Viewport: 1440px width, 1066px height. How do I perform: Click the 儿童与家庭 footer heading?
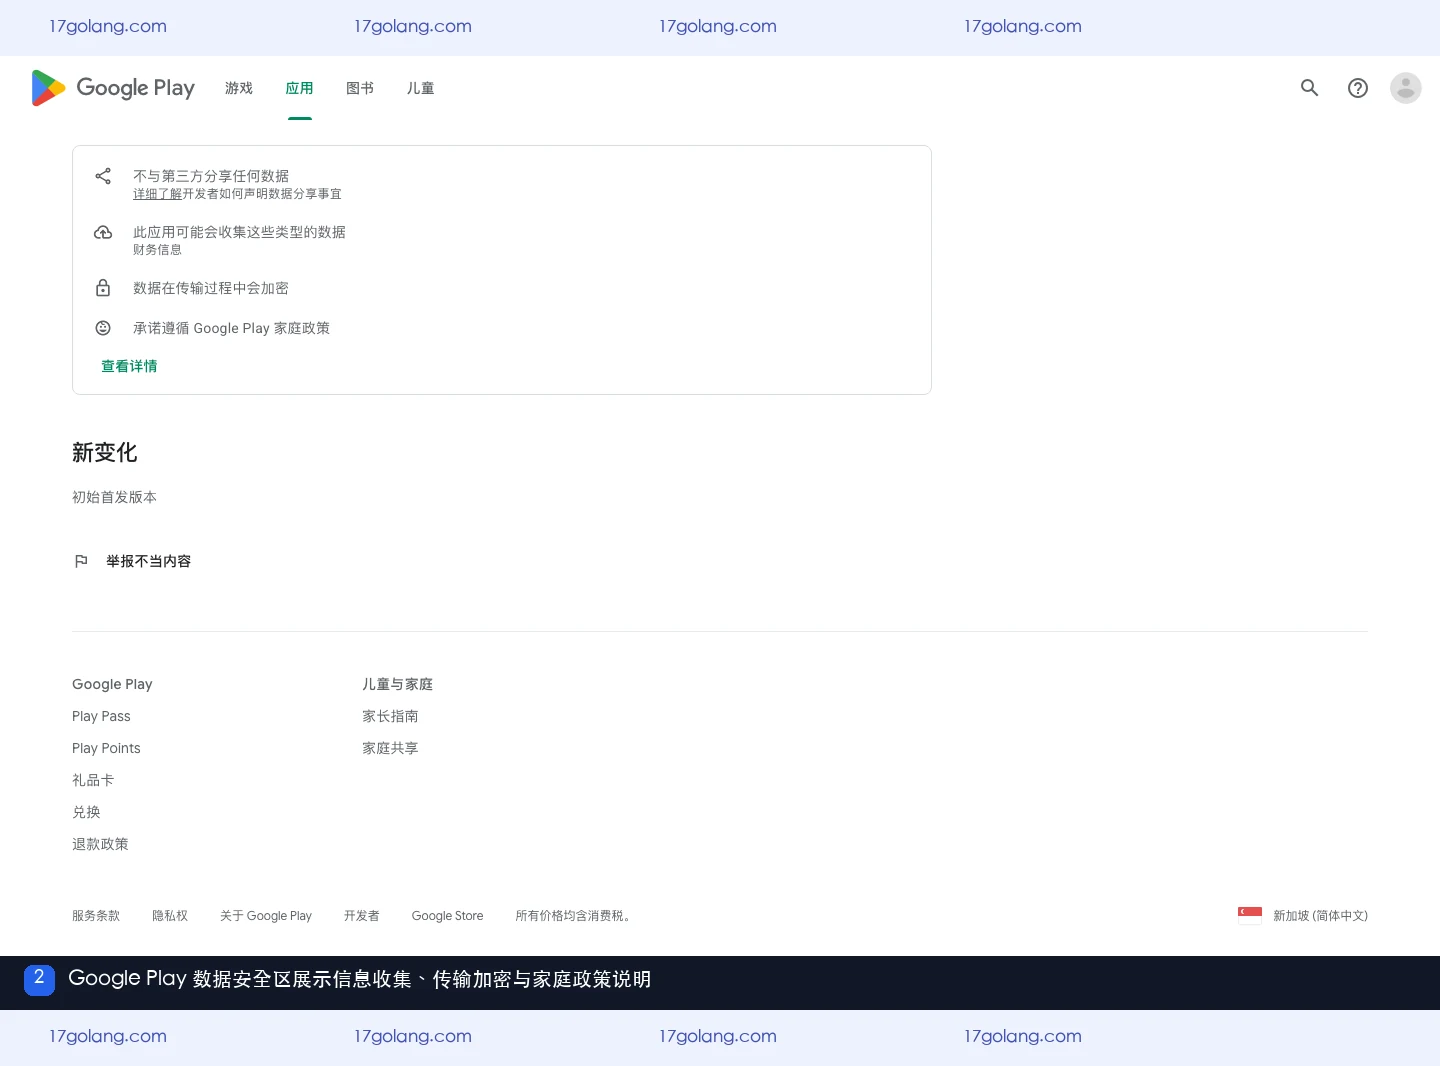[397, 684]
